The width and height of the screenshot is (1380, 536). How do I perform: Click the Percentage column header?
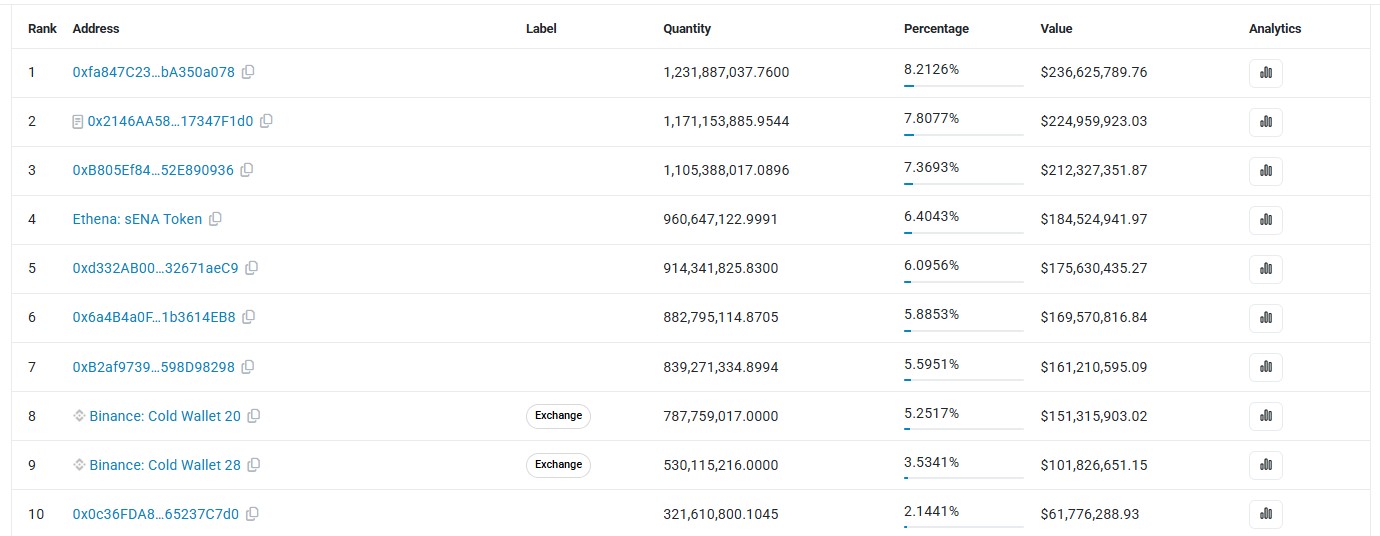936,29
